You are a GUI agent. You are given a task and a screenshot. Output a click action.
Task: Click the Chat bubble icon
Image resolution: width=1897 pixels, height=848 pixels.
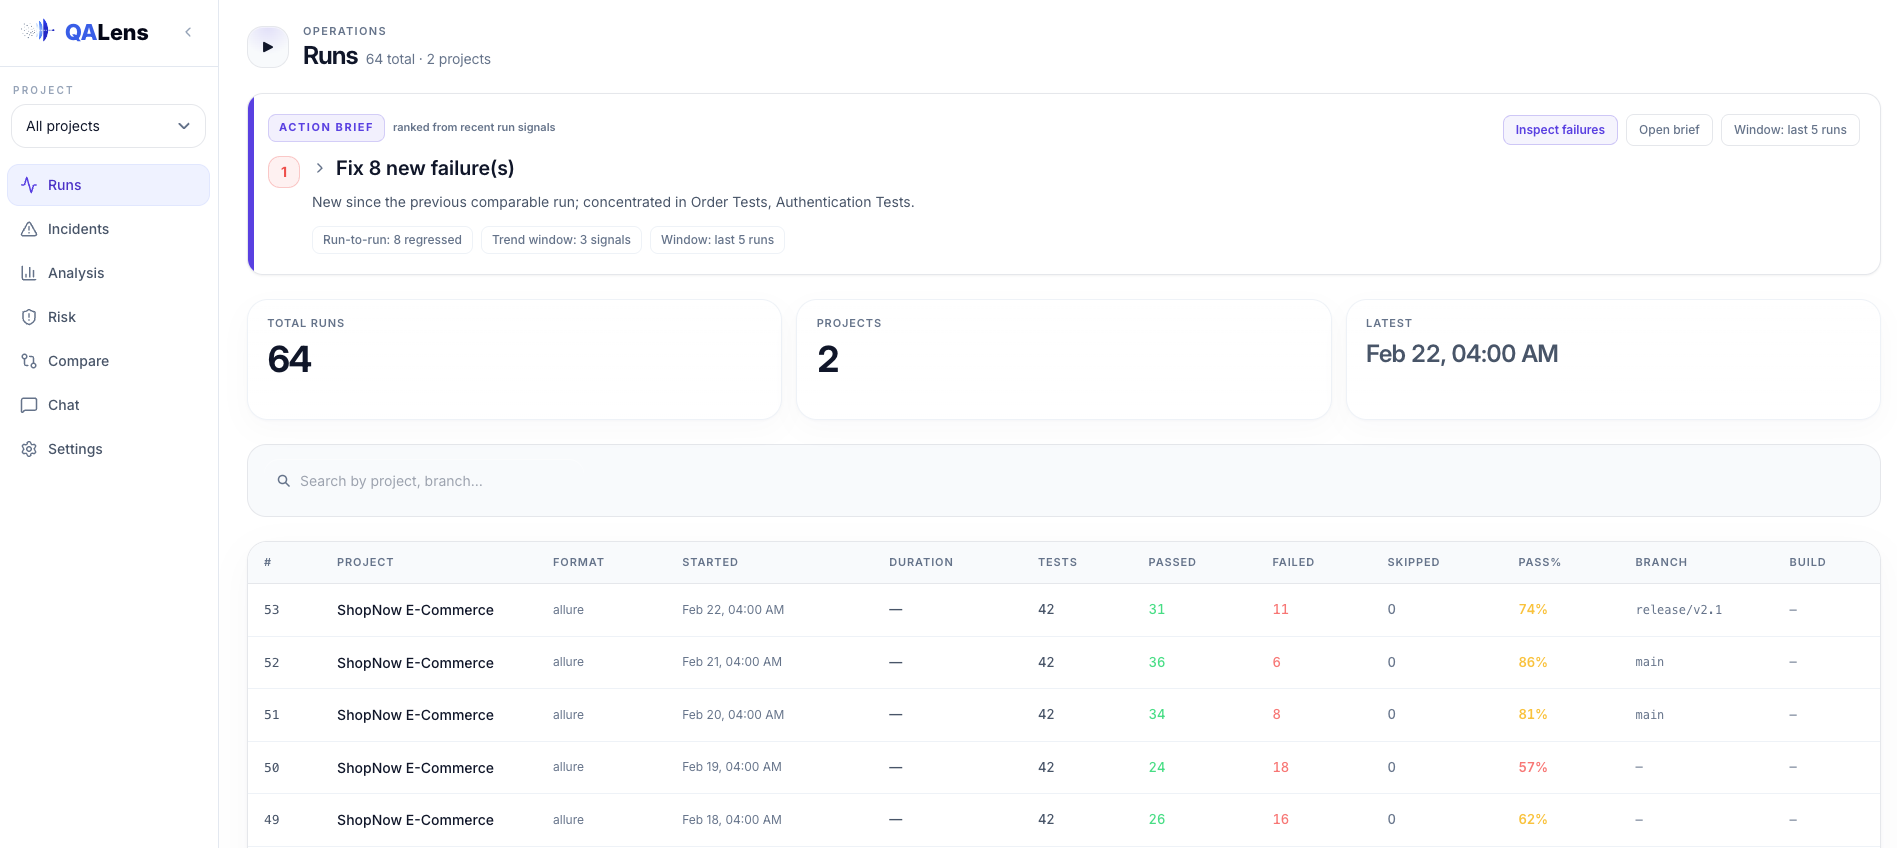click(29, 405)
